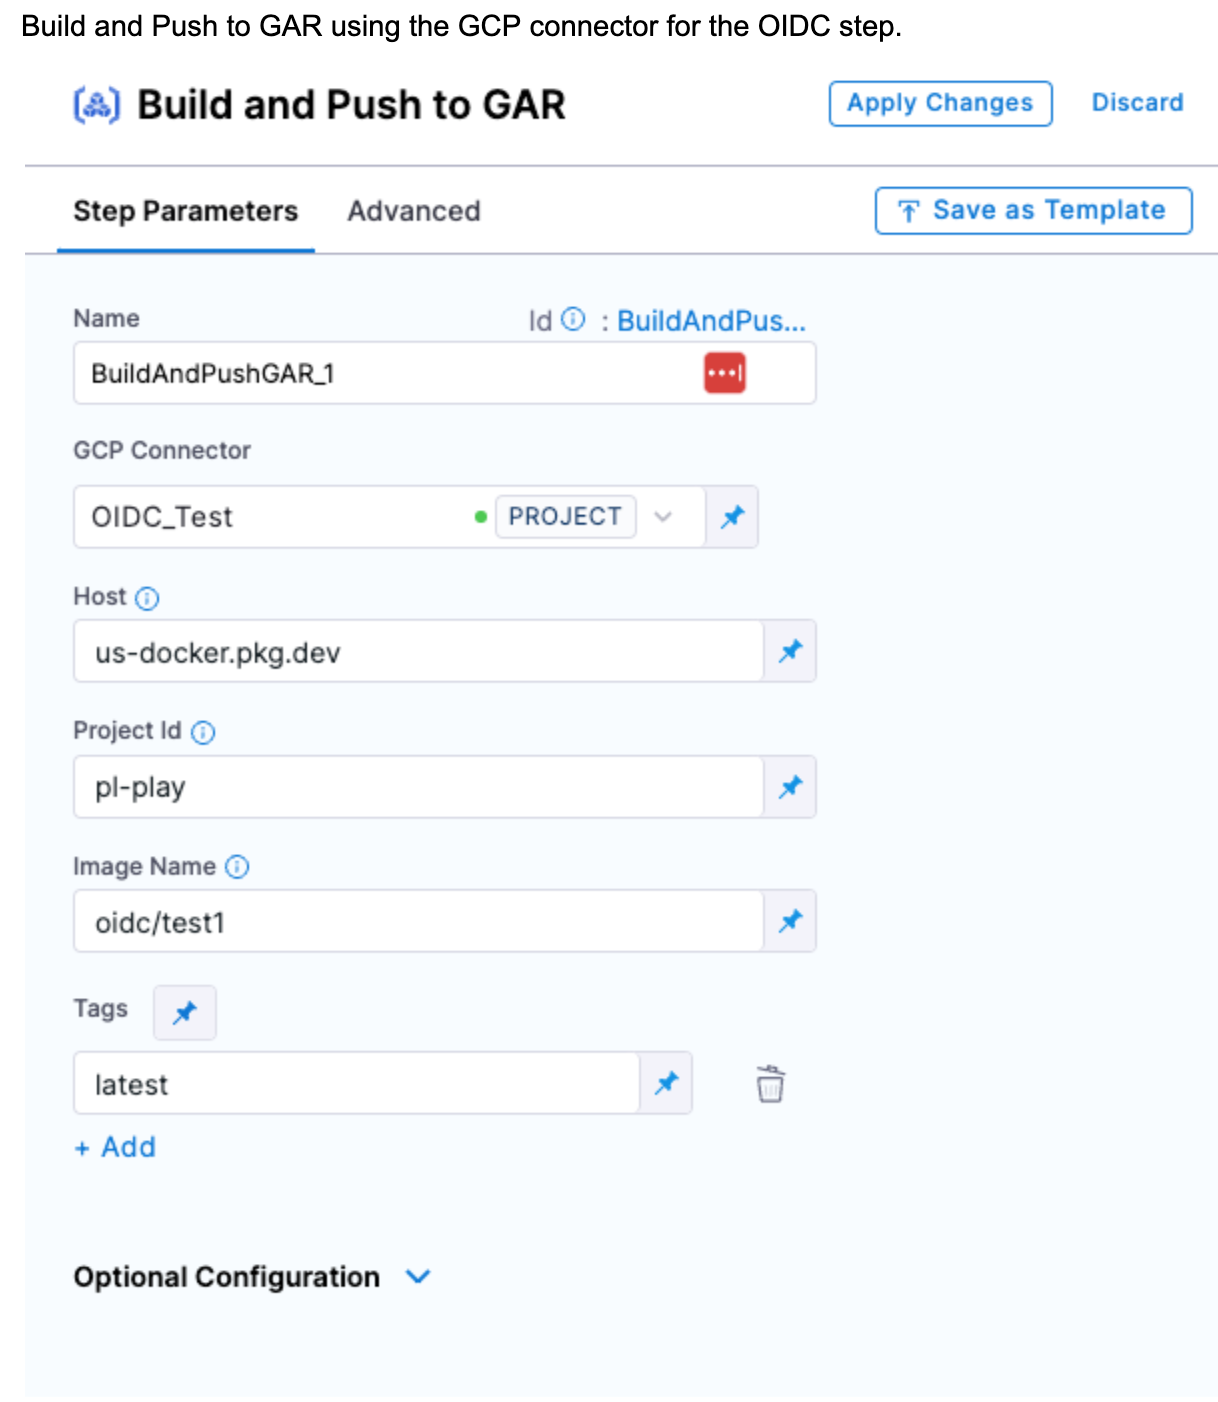Click the pin icon beside the Tags label
This screenshot has height=1402, width=1218.
tap(184, 1012)
